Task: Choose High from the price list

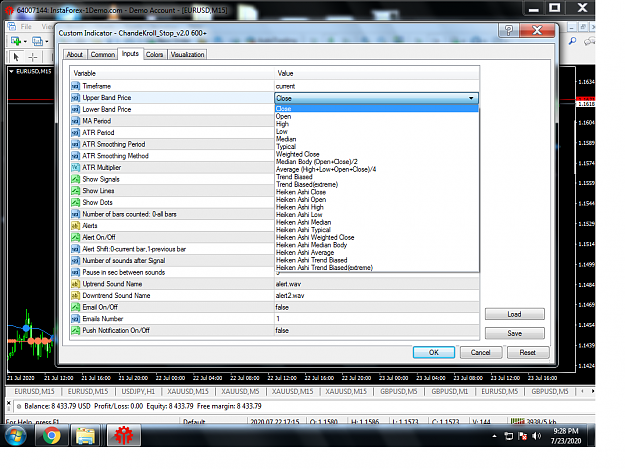Action: 377,124
